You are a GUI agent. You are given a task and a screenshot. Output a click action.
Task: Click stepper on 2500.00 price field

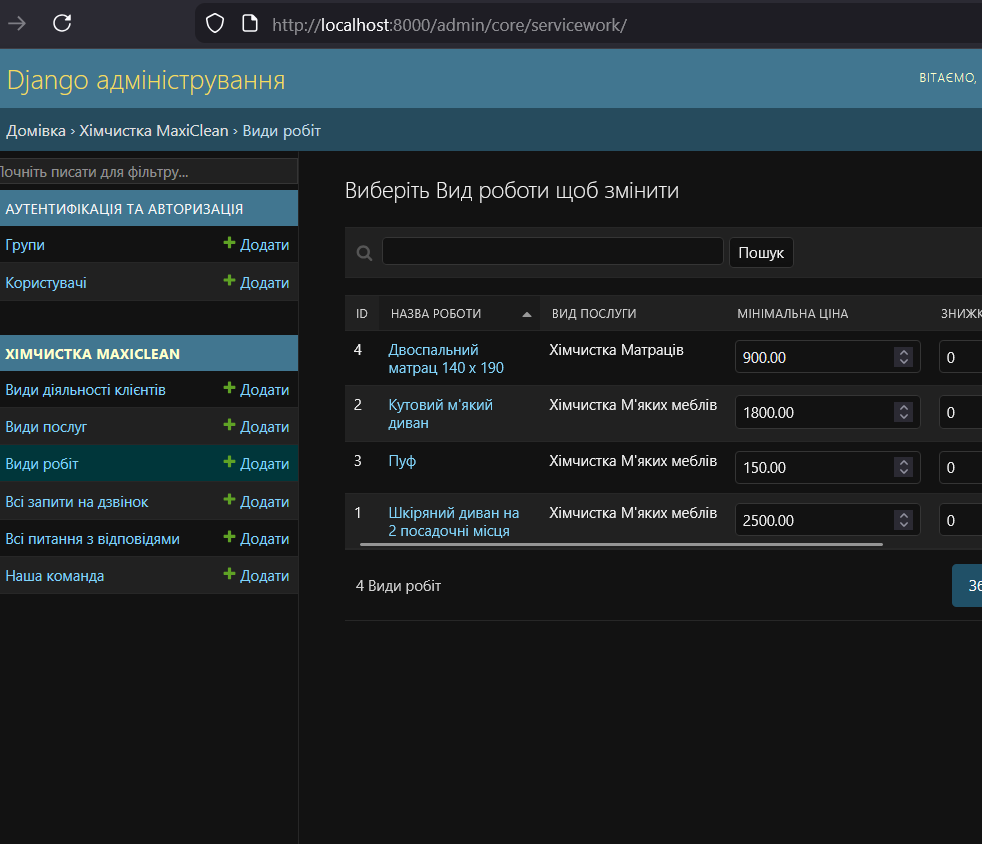click(x=904, y=520)
